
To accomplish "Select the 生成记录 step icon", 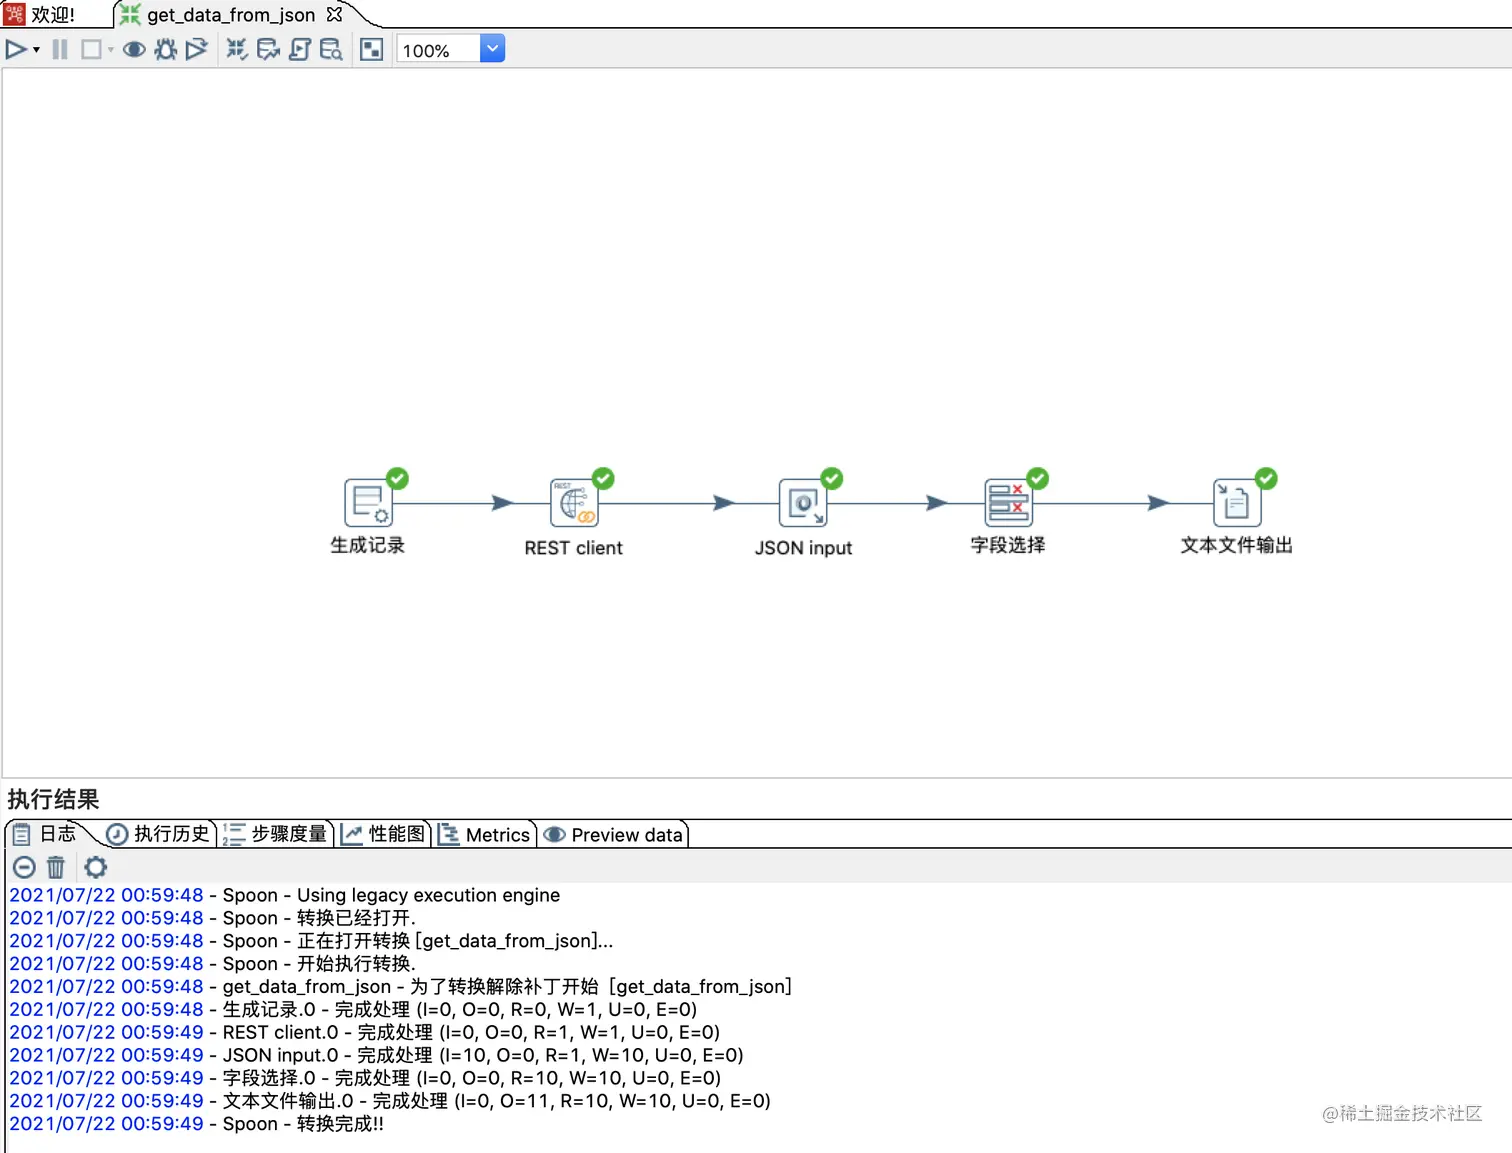I will [368, 503].
